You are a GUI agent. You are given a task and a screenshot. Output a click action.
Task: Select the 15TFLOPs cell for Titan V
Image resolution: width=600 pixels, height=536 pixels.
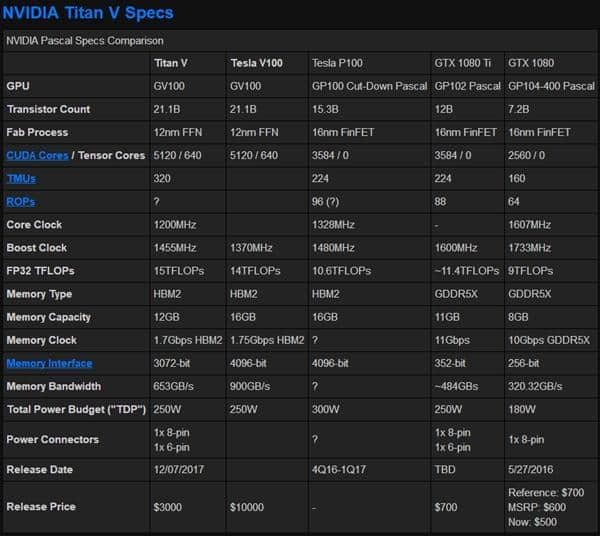[x=179, y=271]
